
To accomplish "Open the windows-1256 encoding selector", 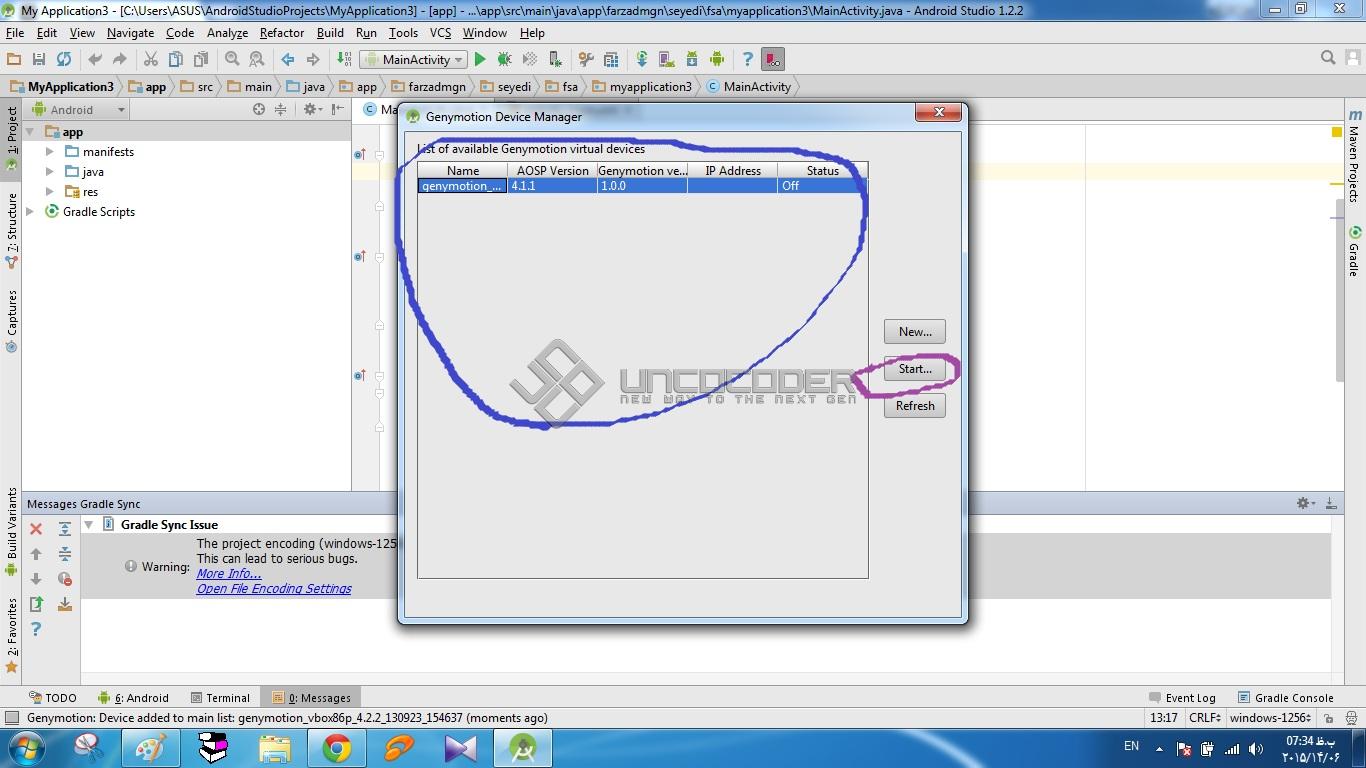I will [1269, 718].
